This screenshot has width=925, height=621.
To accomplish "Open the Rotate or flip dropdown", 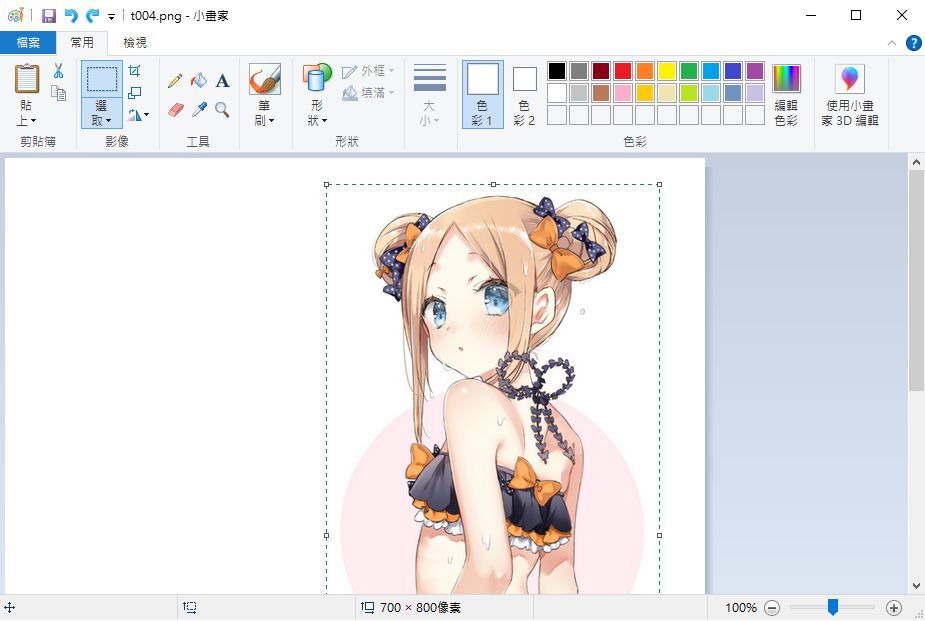I will click(x=138, y=114).
